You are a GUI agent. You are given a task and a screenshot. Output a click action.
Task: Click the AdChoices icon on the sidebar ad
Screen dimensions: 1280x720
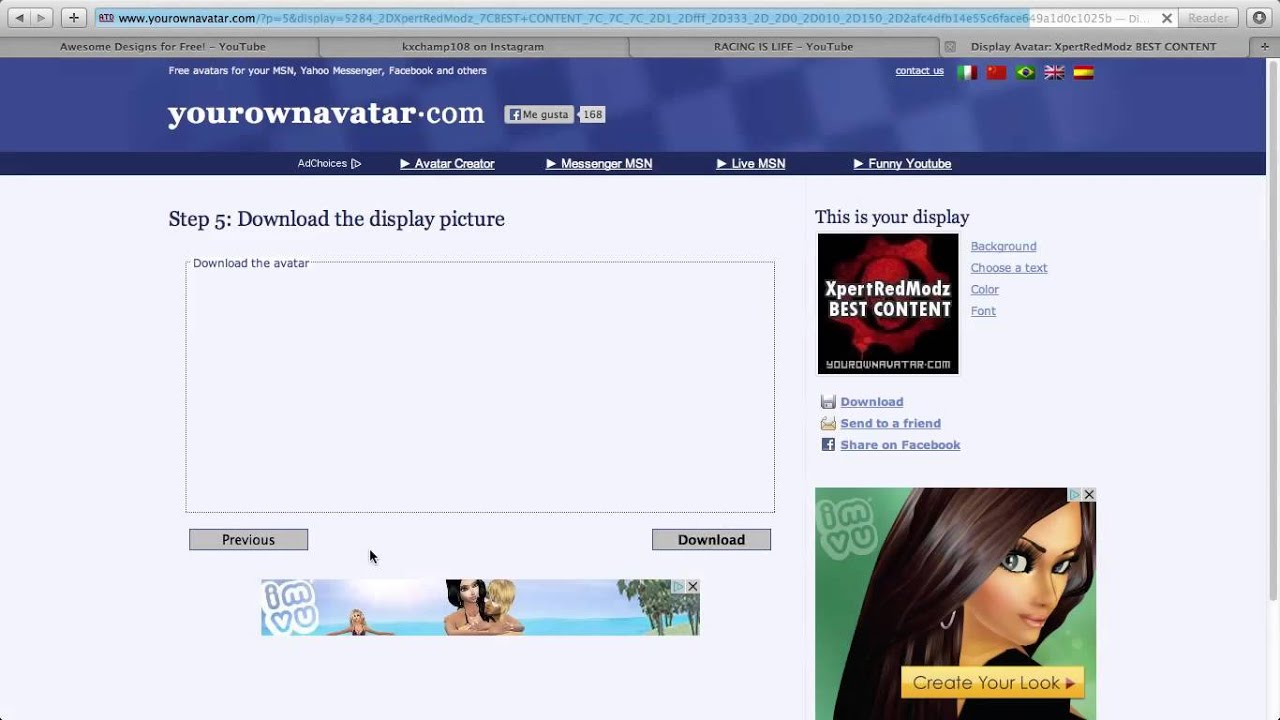1075,495
